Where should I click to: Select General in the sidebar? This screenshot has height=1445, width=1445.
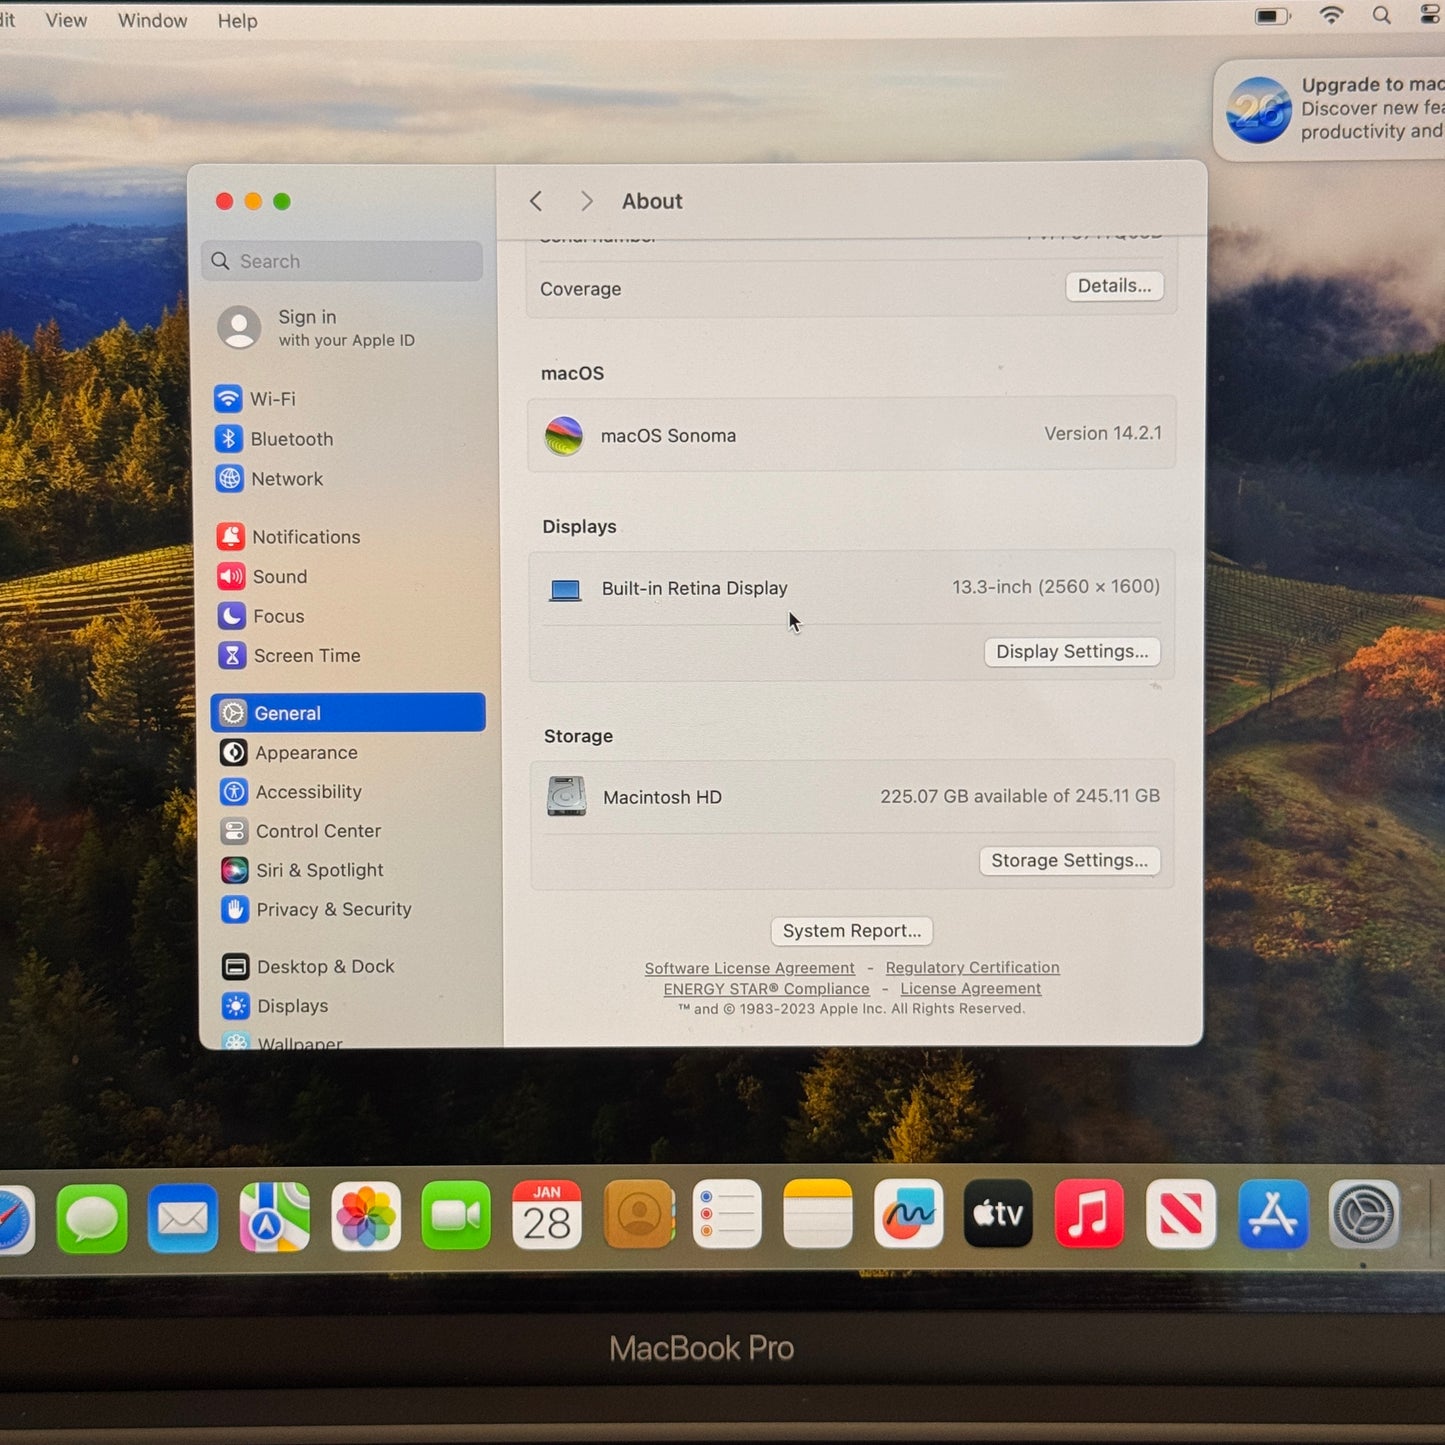(x=348, y=713)
